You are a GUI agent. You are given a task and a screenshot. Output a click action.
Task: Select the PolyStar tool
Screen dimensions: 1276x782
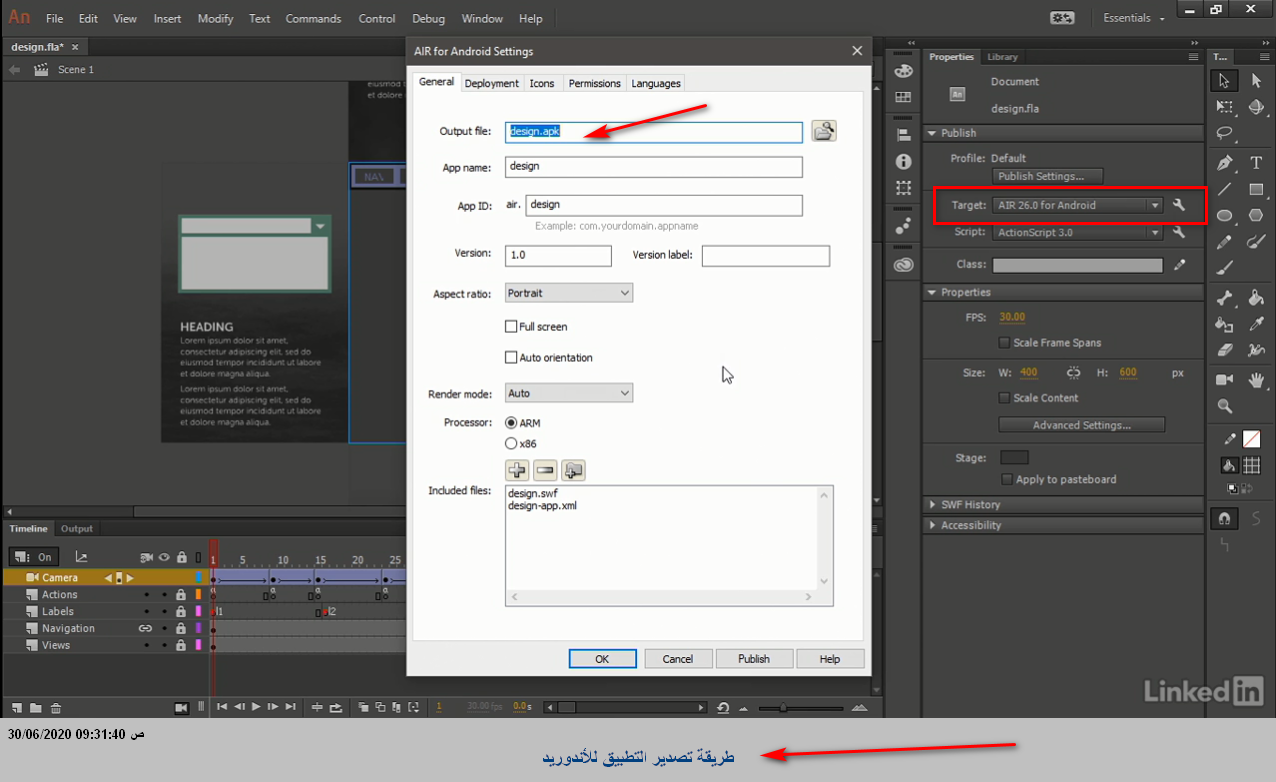pyautogui.click(x=1256, y=215)
